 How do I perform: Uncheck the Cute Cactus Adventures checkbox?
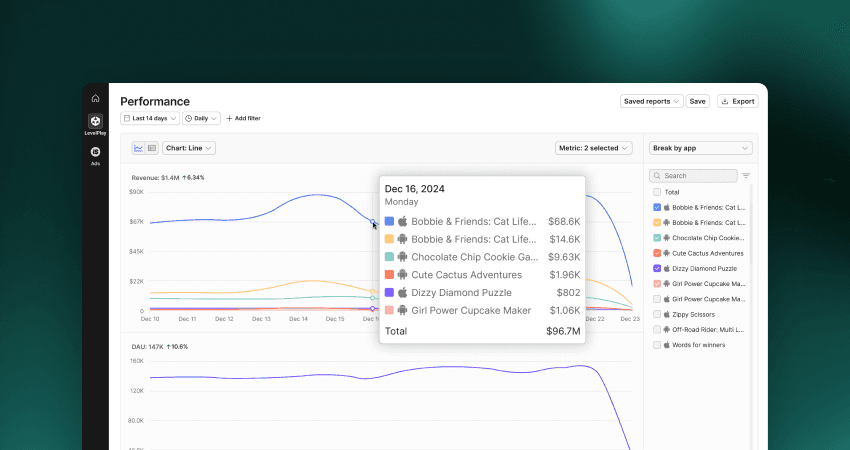point(657,253)
